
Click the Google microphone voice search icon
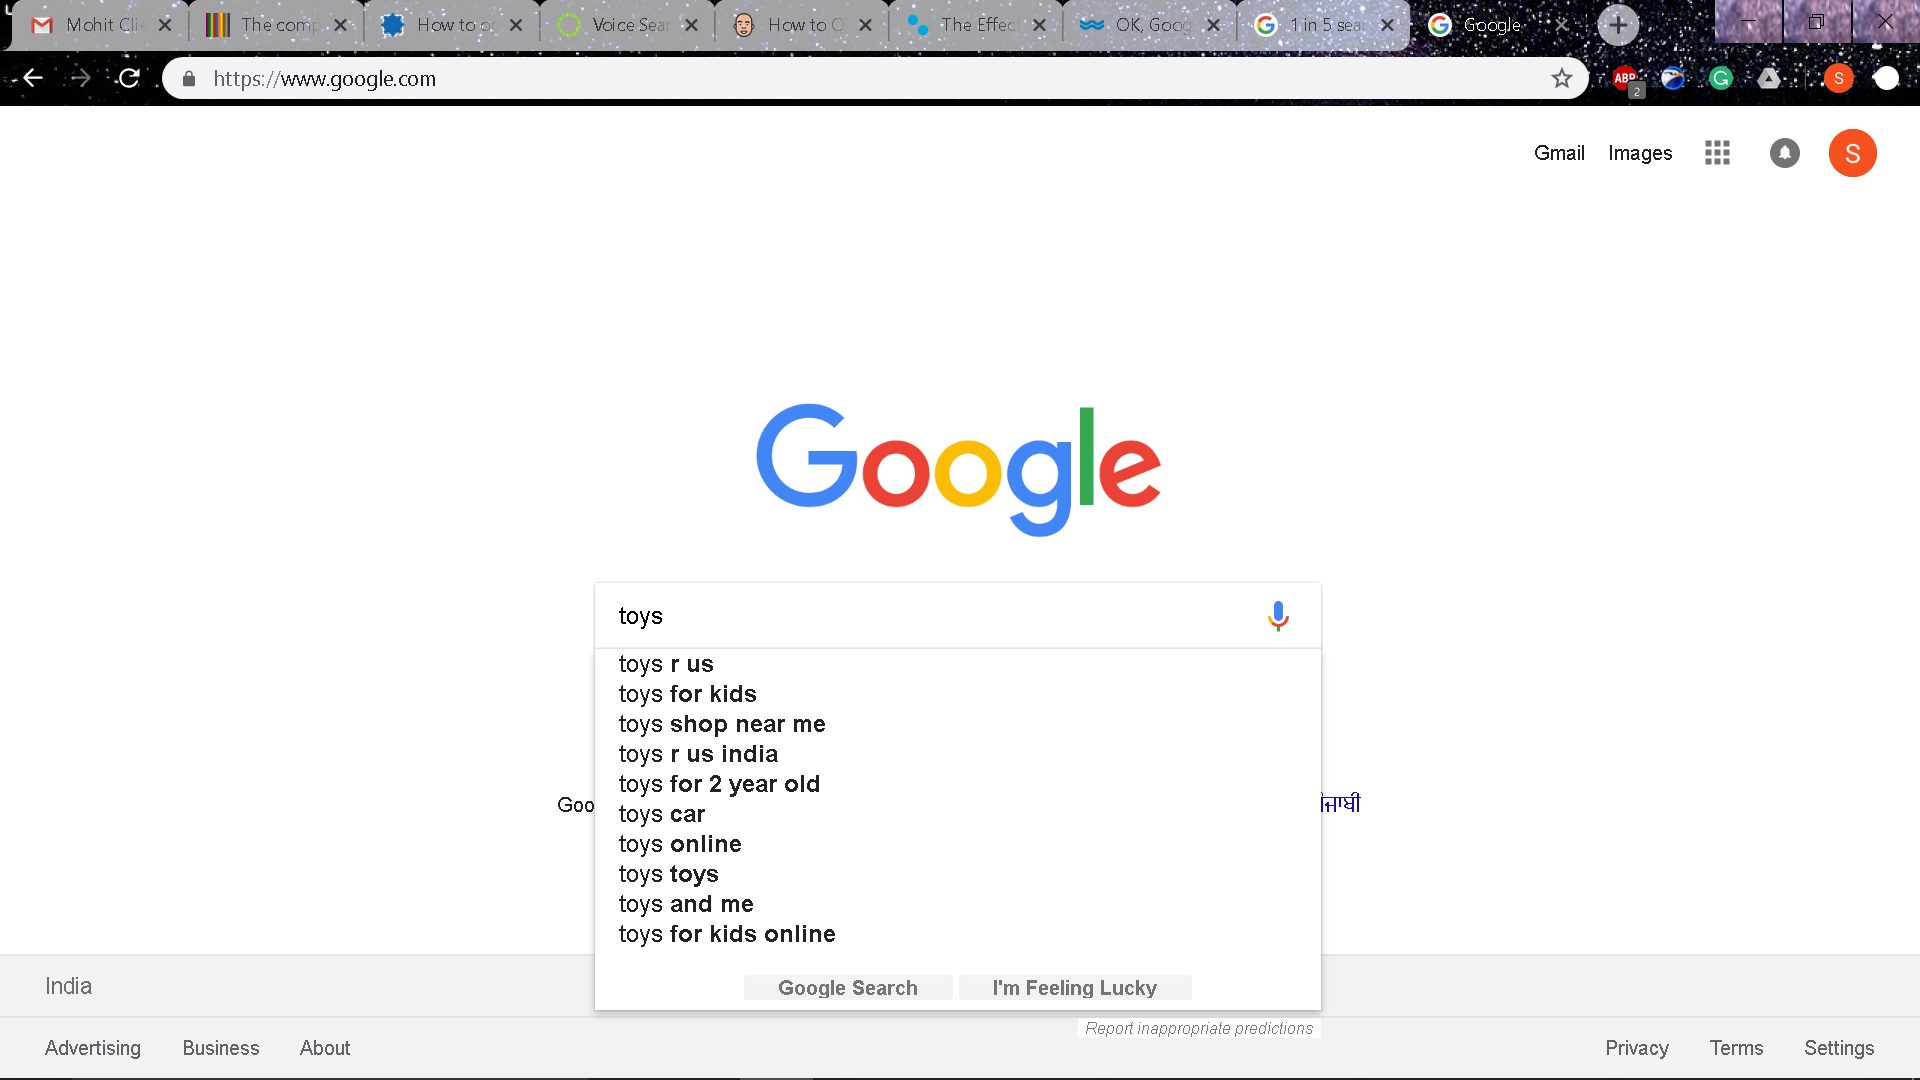coord(1276,616)
